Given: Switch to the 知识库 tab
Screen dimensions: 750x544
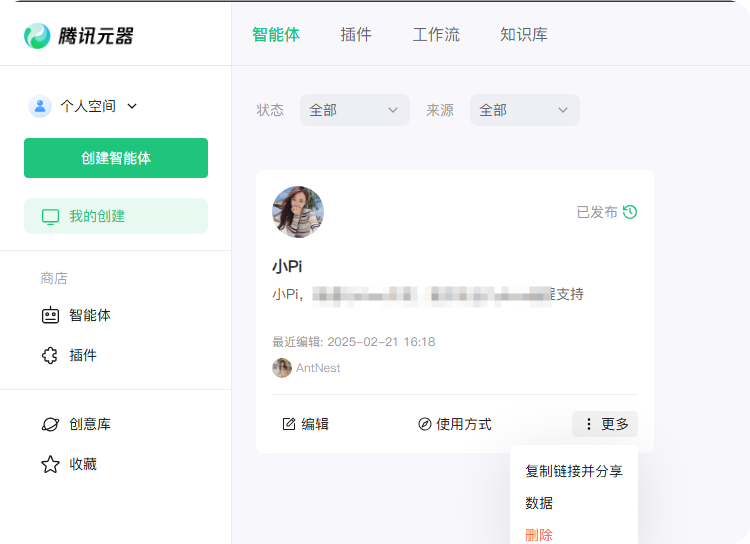Looking at the screenshot, I should pos(524,35).
